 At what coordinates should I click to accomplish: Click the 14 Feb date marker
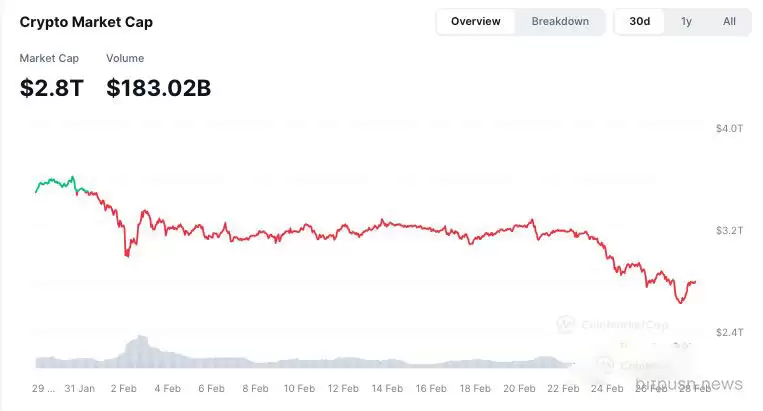coord(386,388)
